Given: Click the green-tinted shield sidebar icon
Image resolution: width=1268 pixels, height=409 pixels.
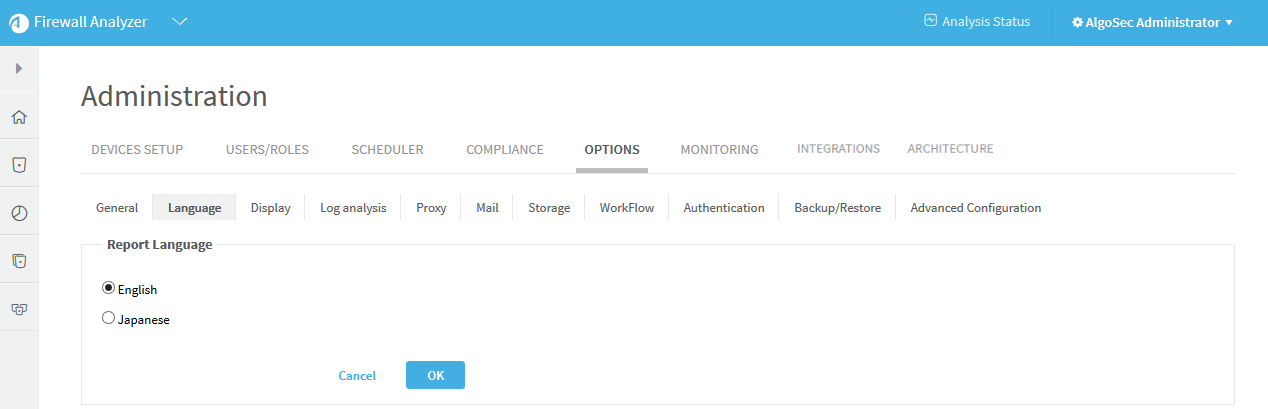Looking at the screenshot, I should (x=19, y=260).
